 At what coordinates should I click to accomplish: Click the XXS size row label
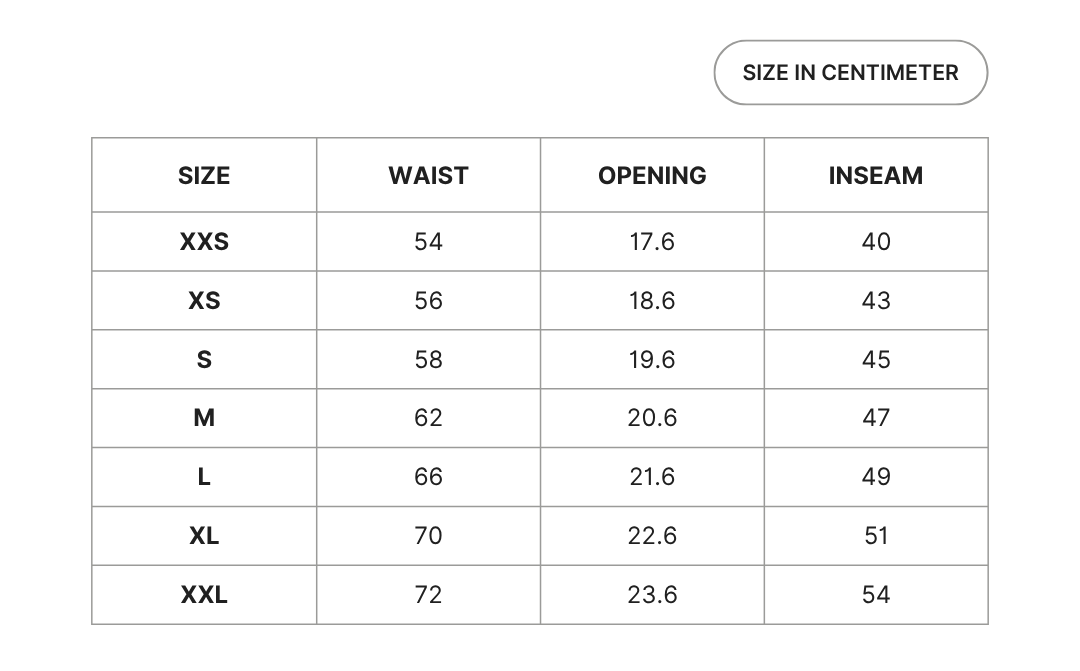[x=204, y=241]
